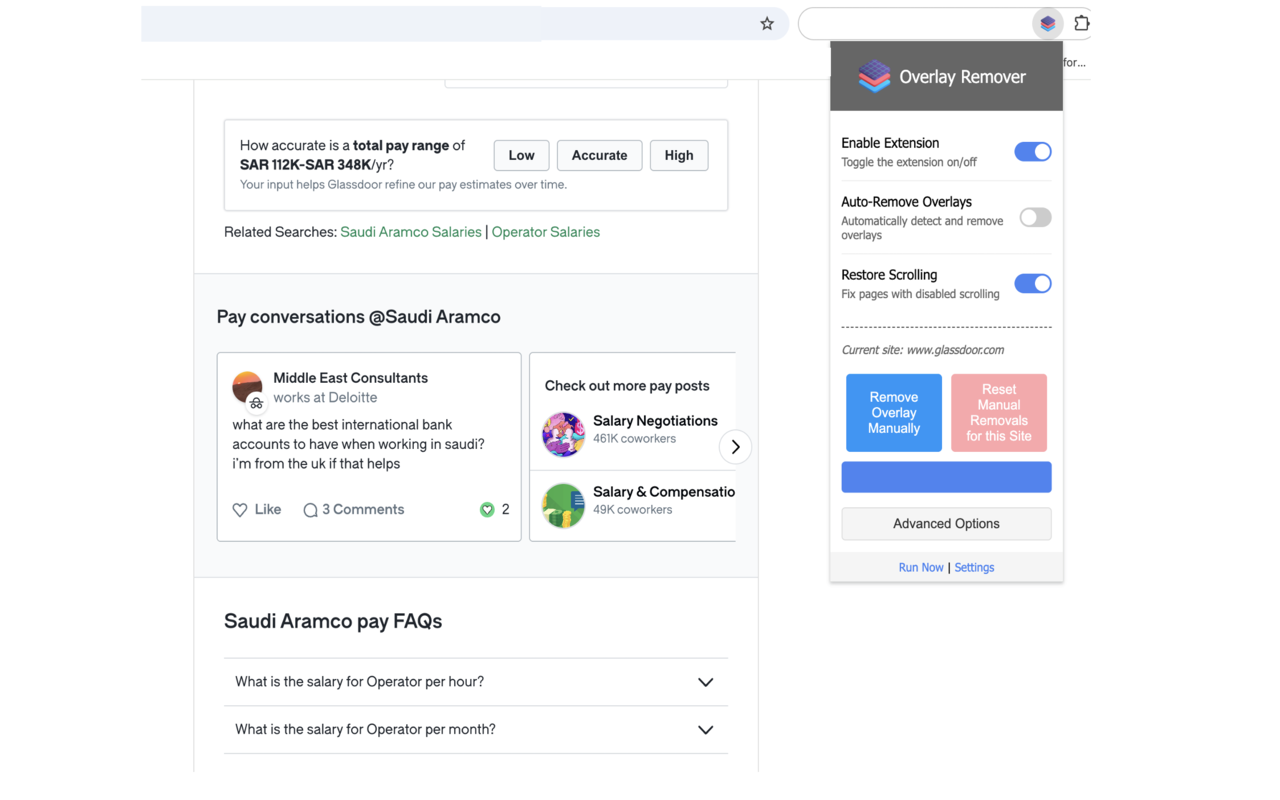Expand 'What is the salary for Operator per month?'
This screenshot has height=800, width=1280.
click(476, 730)
